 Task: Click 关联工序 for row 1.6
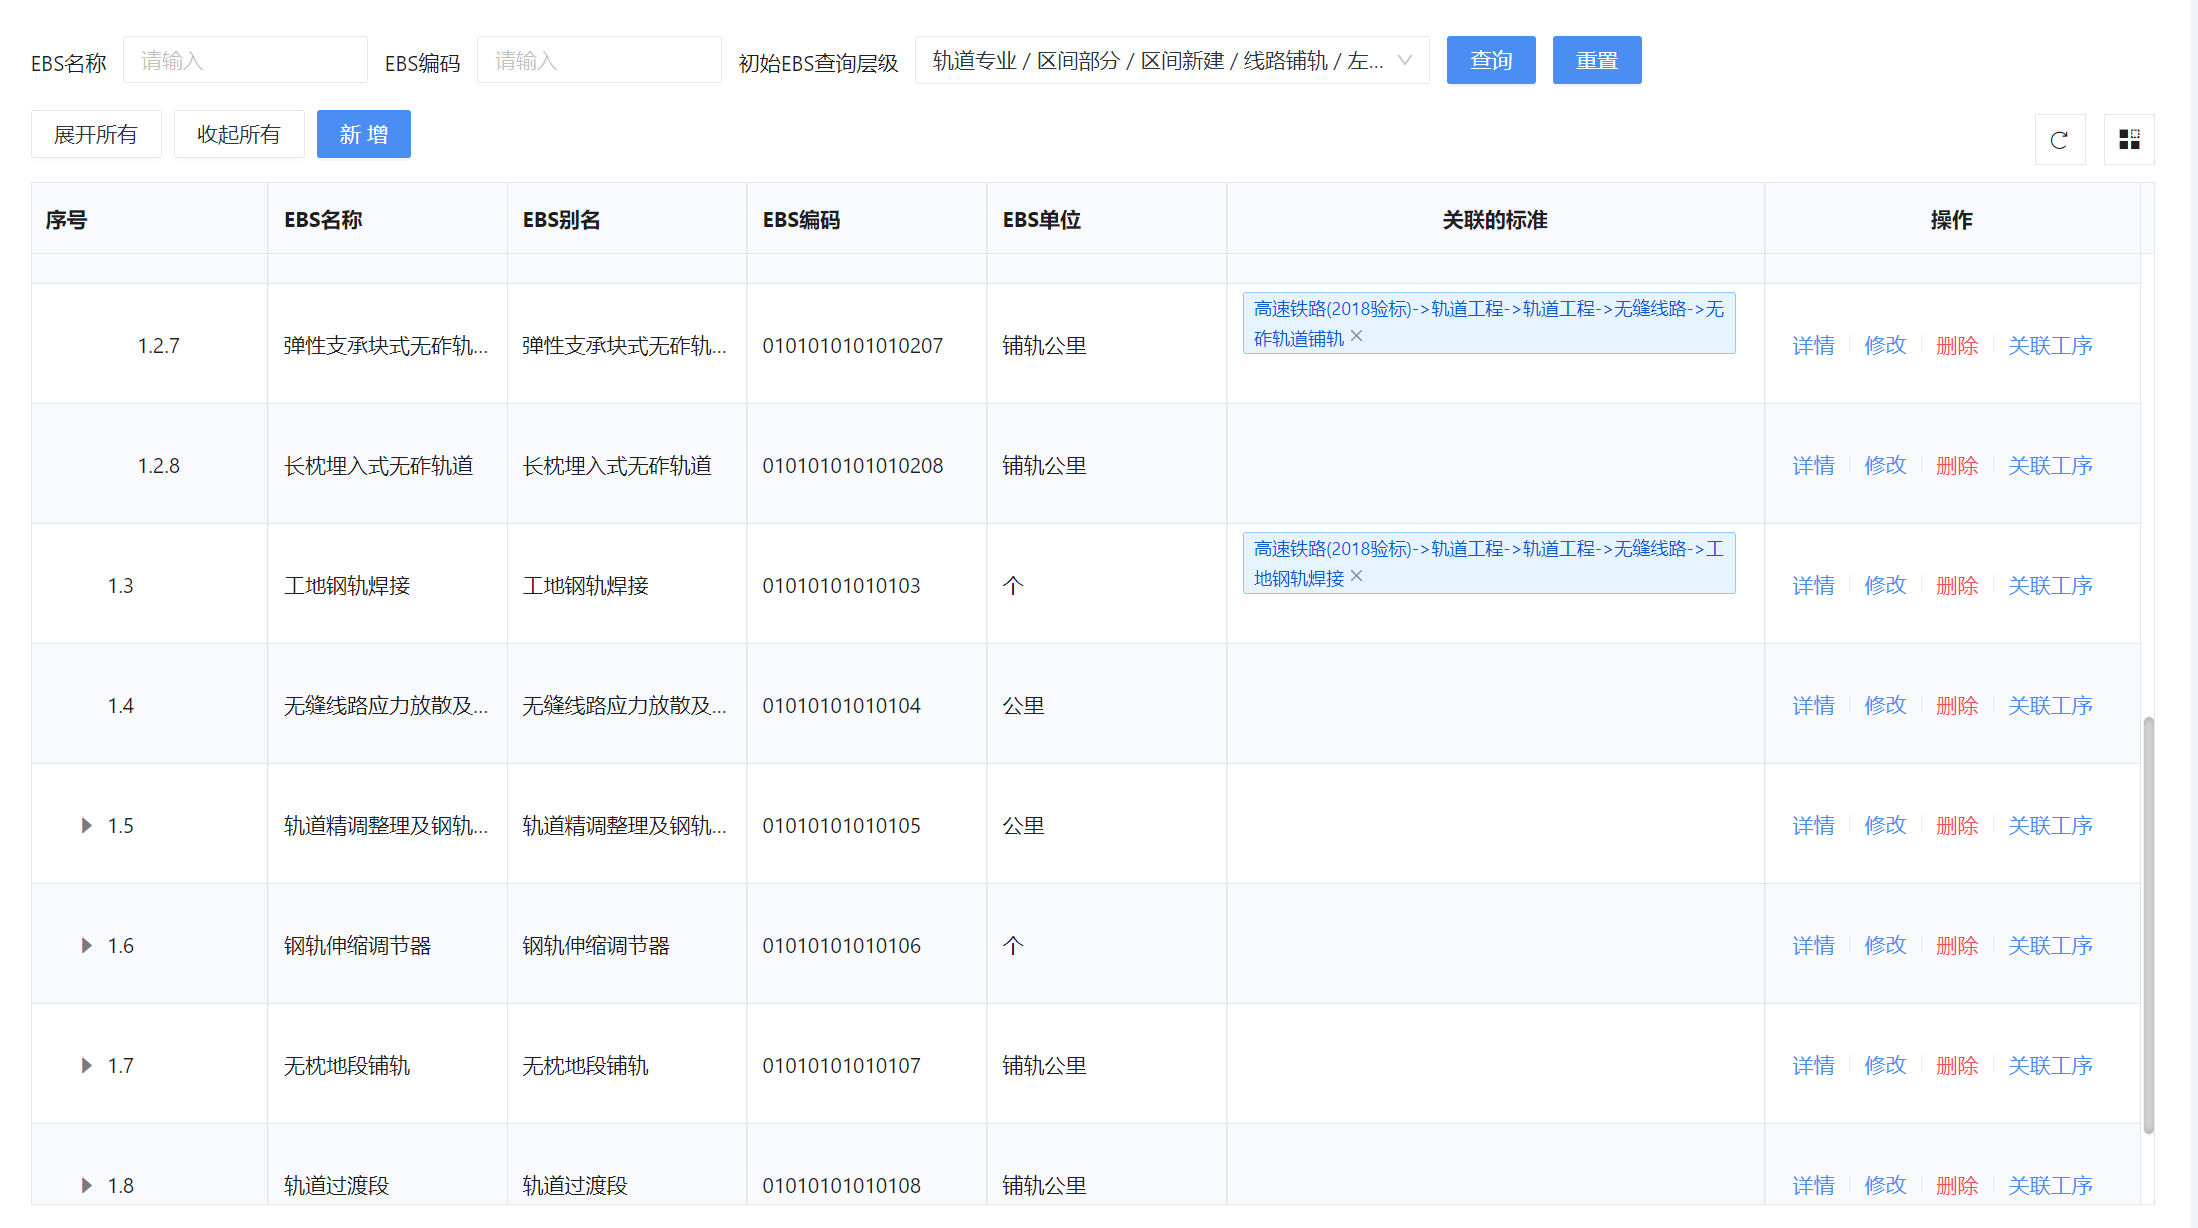click(x=2050, y=946)
